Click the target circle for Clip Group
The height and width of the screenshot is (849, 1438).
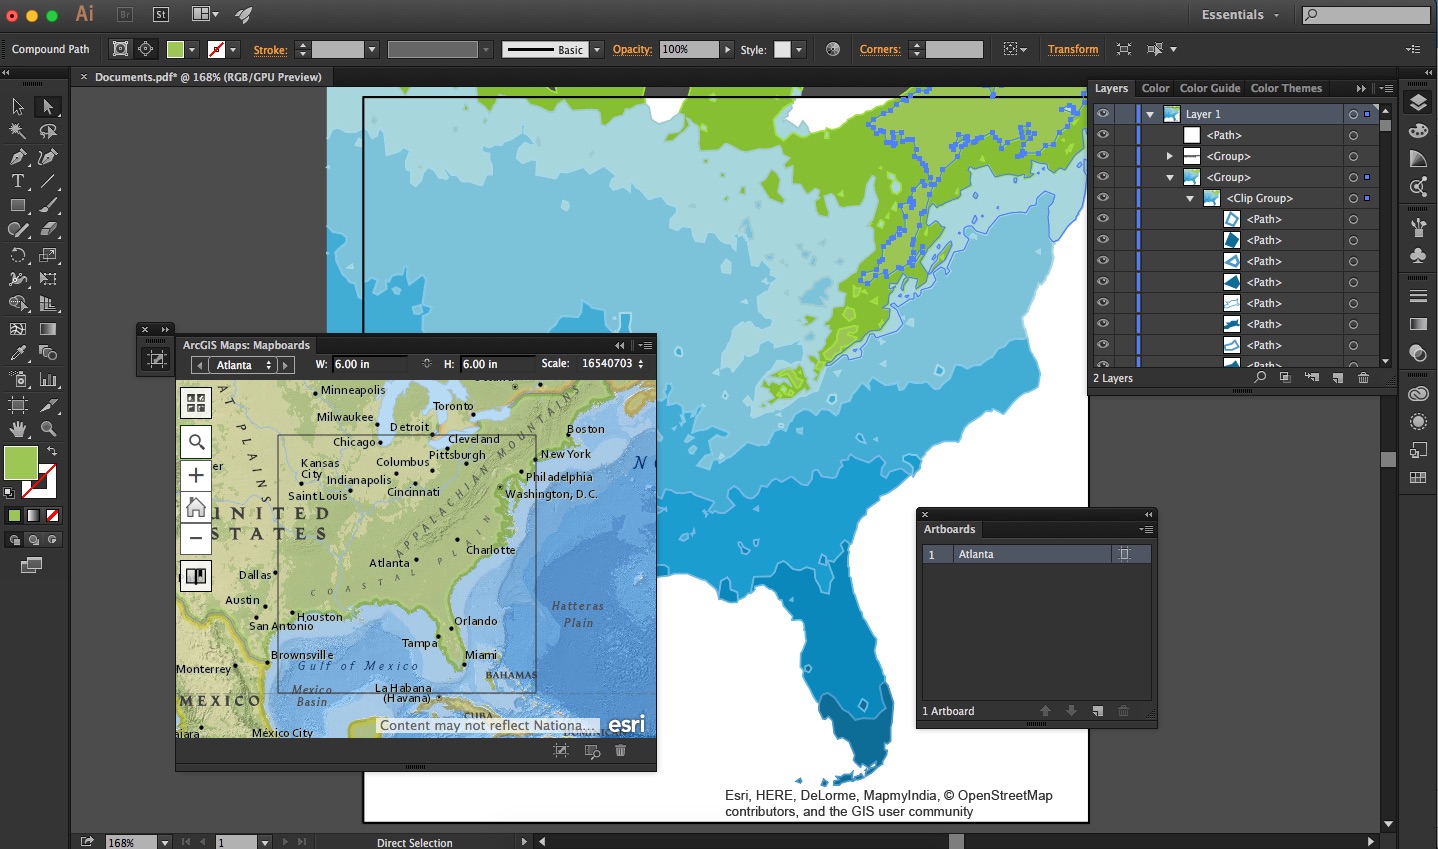click(1353, 198)
